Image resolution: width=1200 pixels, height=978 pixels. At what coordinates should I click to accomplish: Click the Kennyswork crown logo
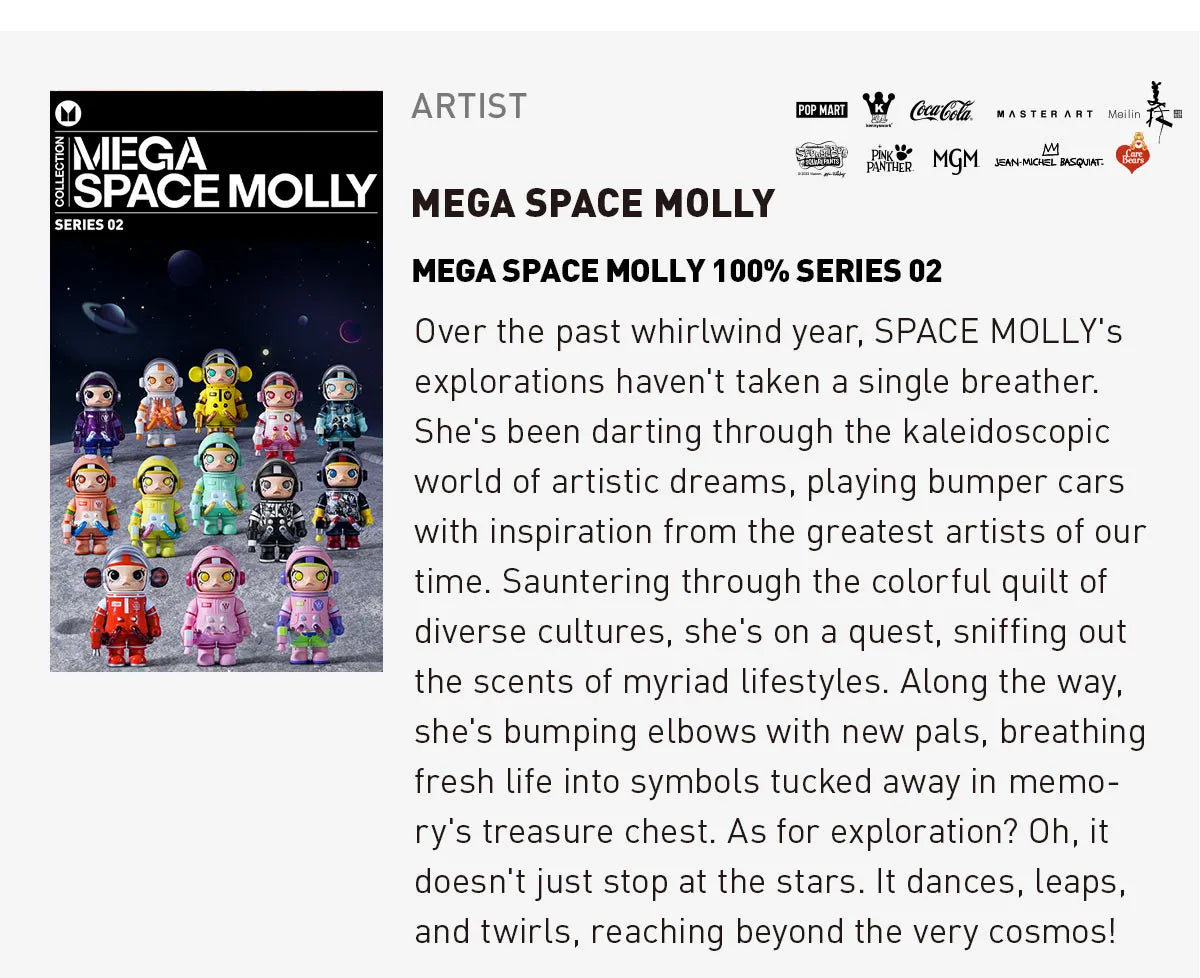click(x=878, y=109)
